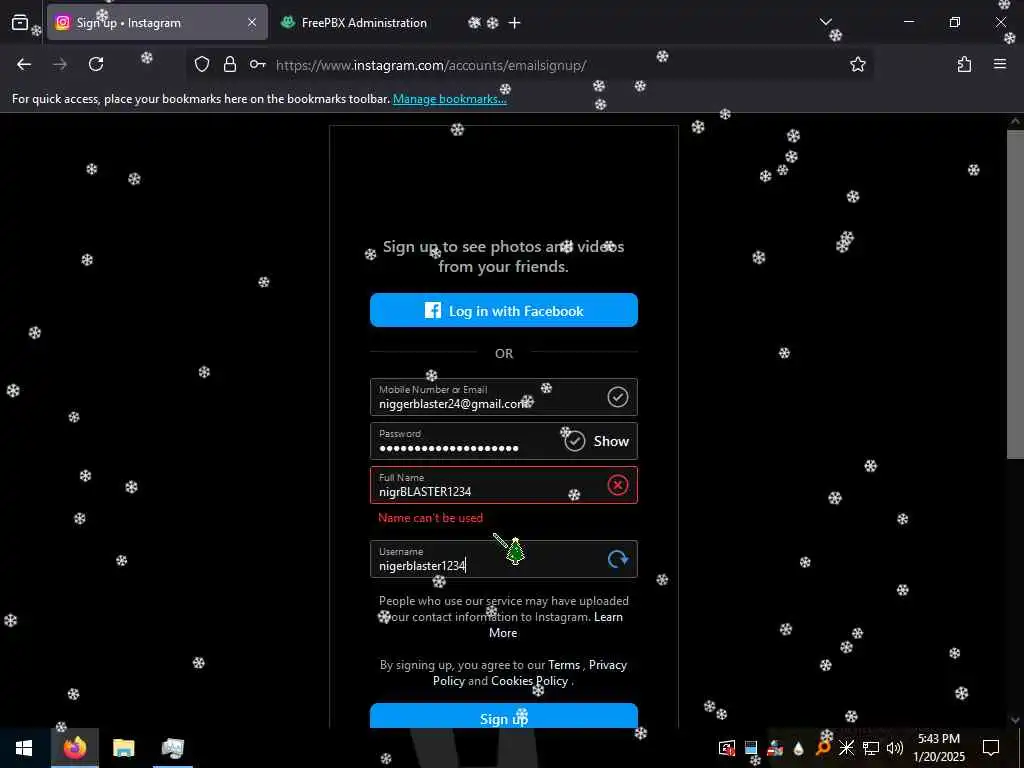Click the red and teal tray icon

(x=775, y=748)
